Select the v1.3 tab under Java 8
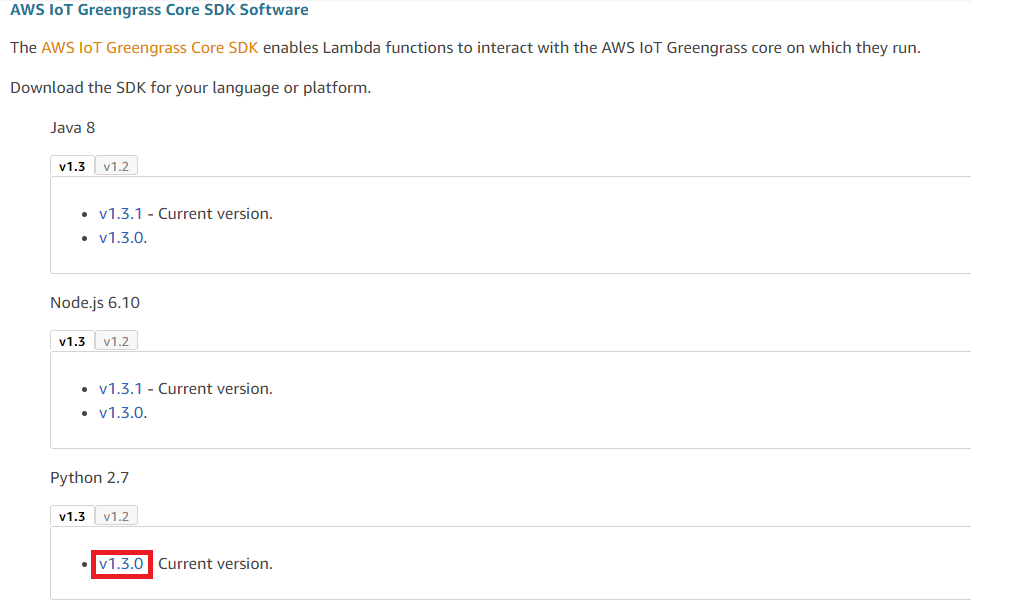 pyautogui.click(x=72, y=166)
